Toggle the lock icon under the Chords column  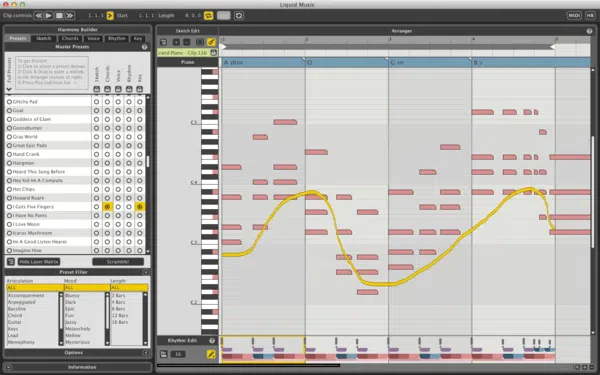pos(107,89)
